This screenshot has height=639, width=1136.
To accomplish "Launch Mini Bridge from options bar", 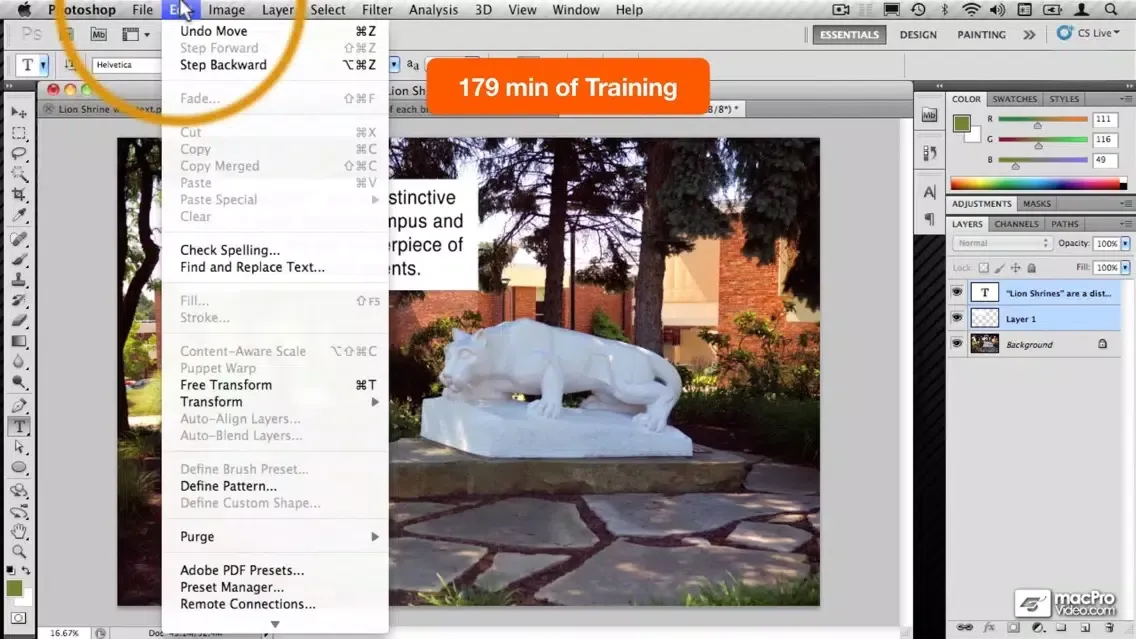I will pos(98,34).
